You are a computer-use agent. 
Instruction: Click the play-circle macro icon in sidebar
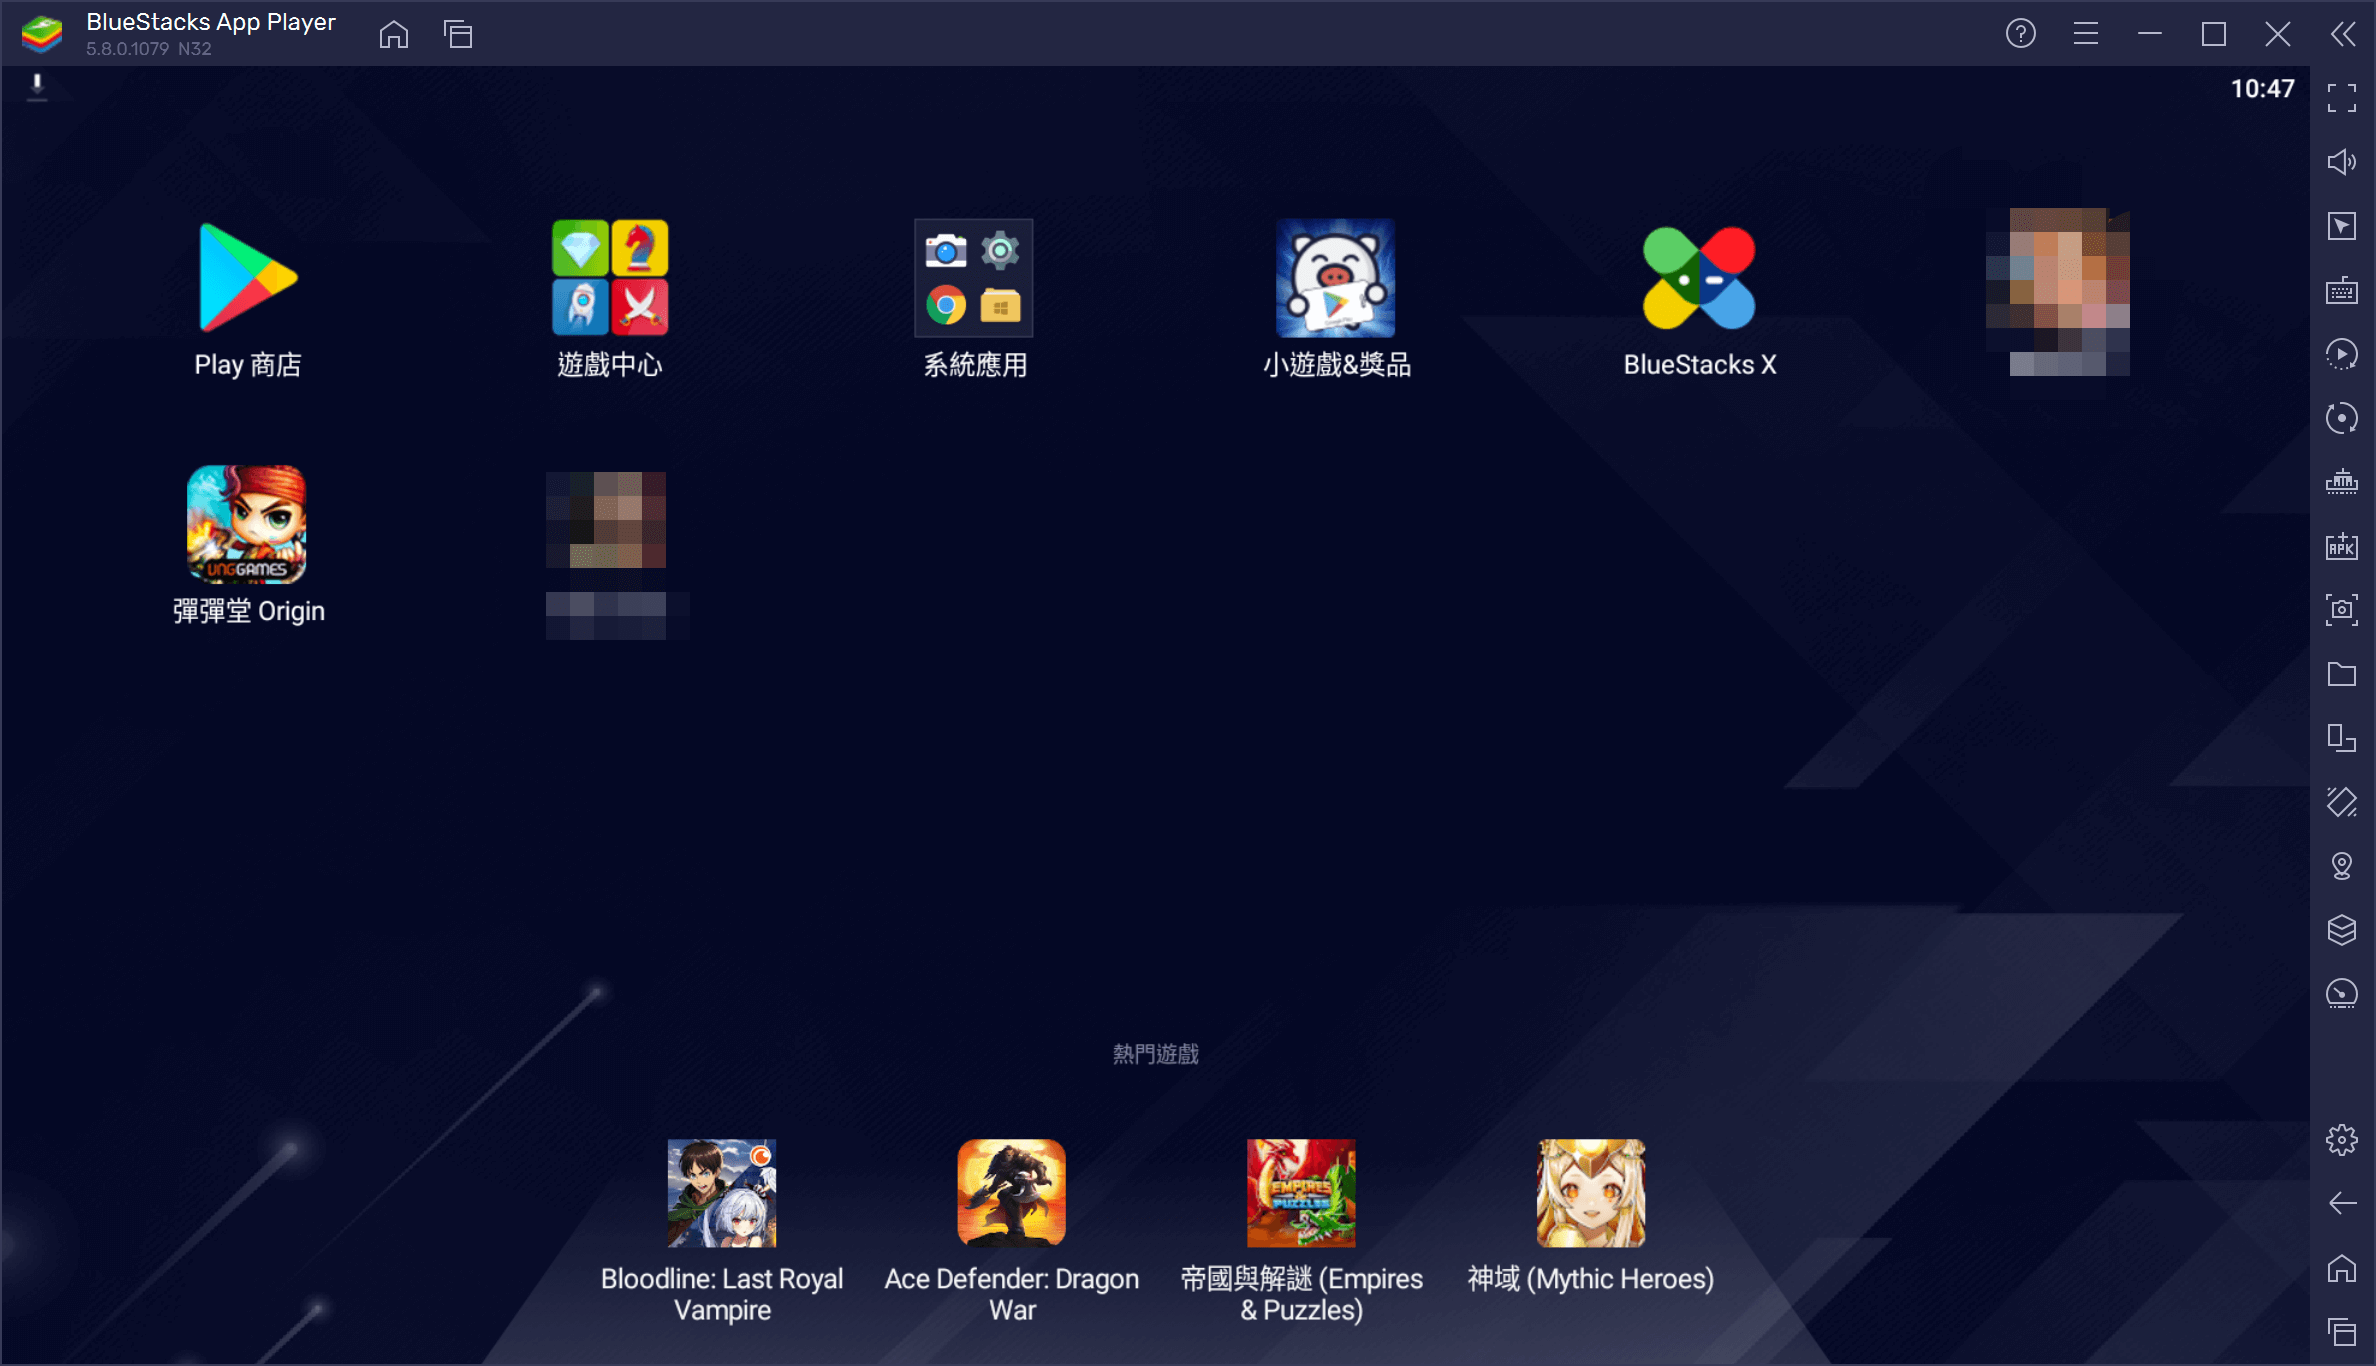click(x=2342, y=354)
